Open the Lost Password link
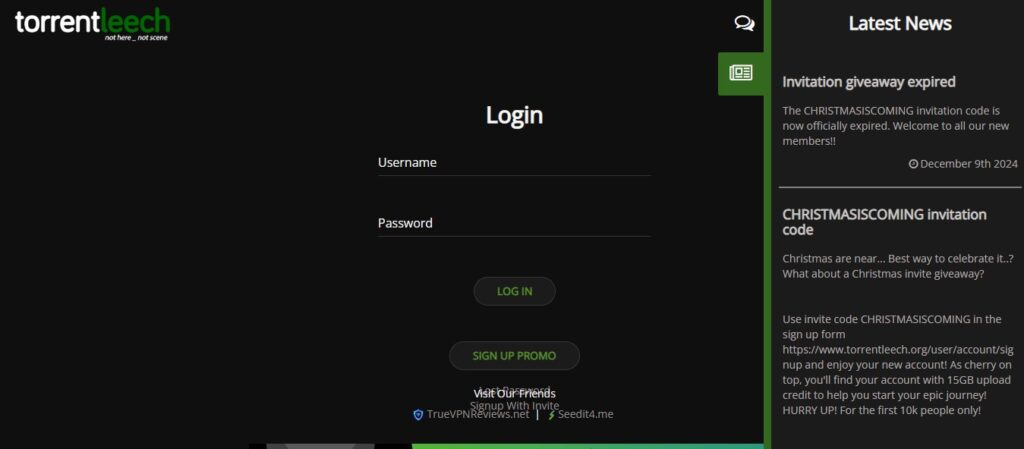This screenshot has width=1024, height=449. point(515,390)
